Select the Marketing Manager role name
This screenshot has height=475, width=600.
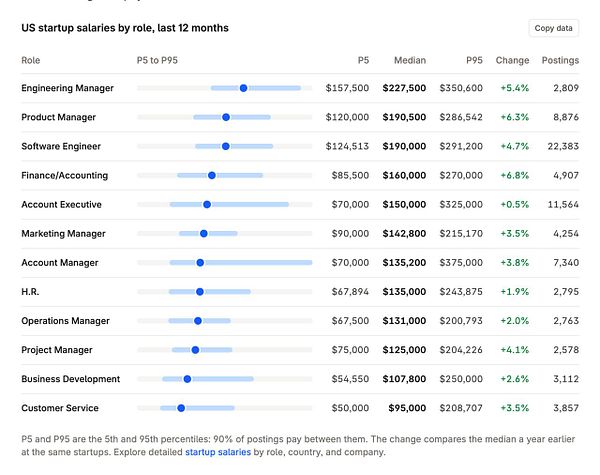[x=63, y=233]
